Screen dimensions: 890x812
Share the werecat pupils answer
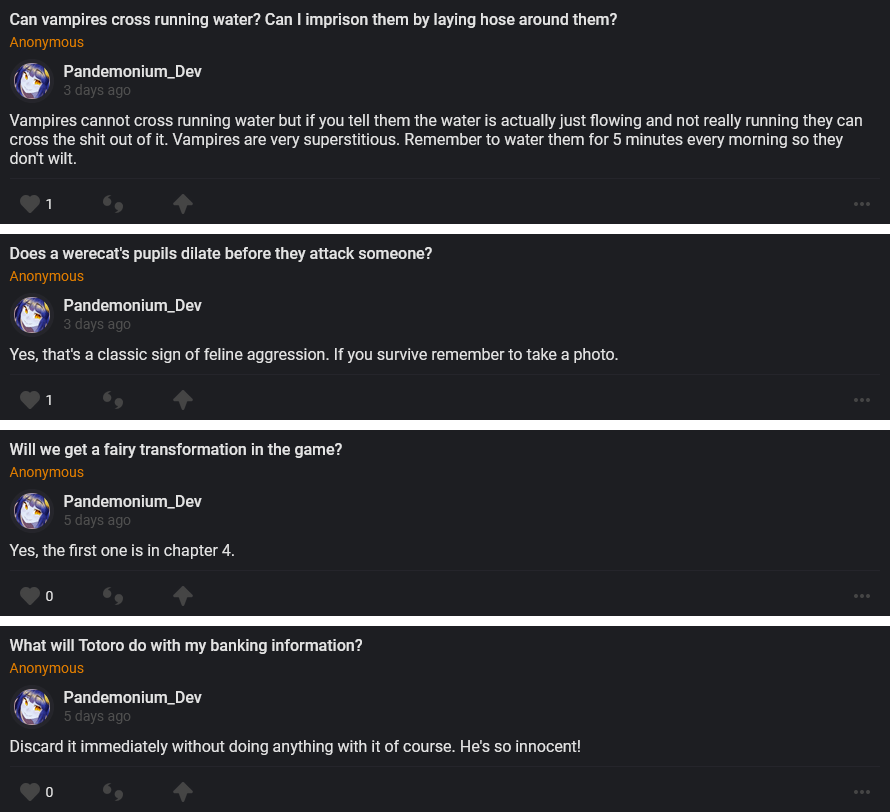182,400
